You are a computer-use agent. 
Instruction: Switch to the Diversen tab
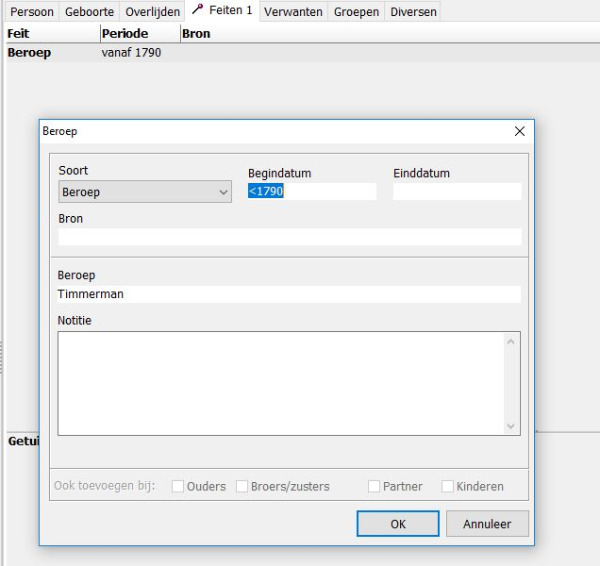coord(413,11)
